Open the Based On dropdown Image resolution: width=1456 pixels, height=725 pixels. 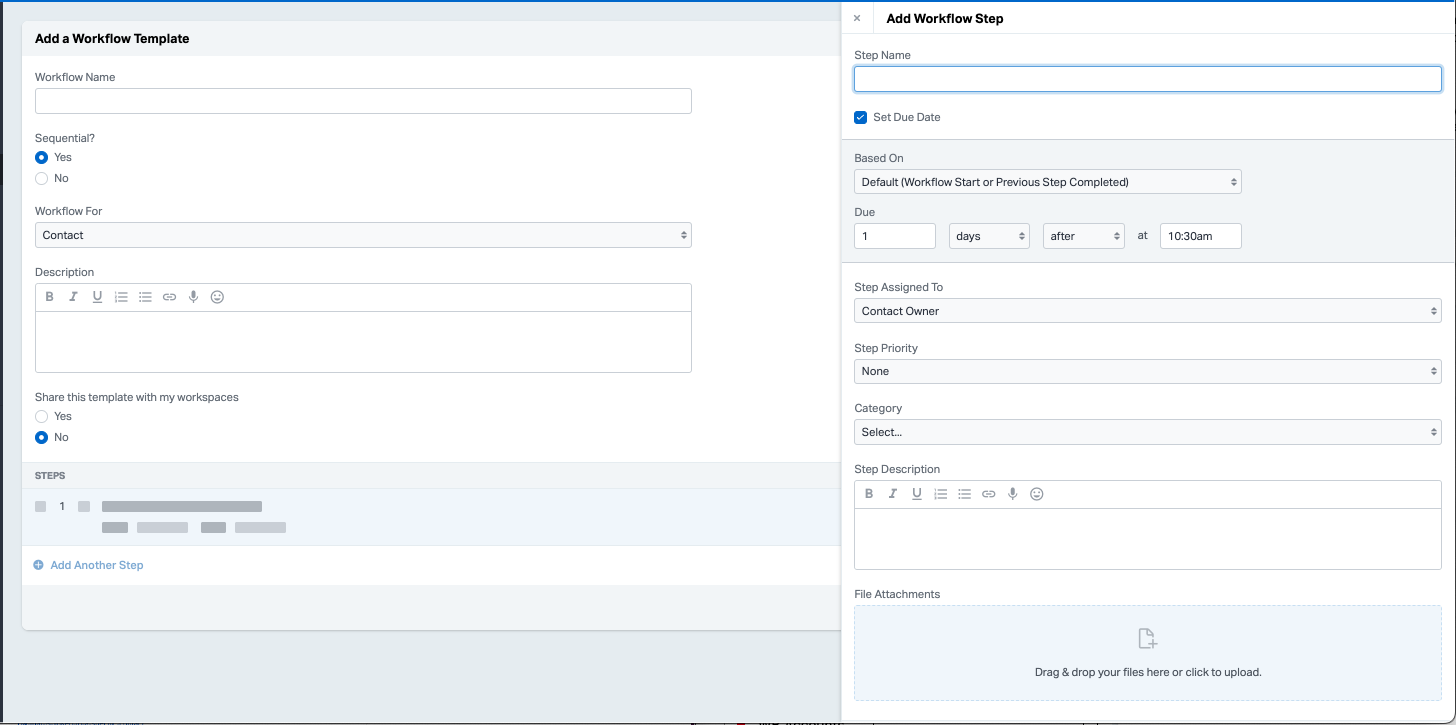tap(1047, 182)
